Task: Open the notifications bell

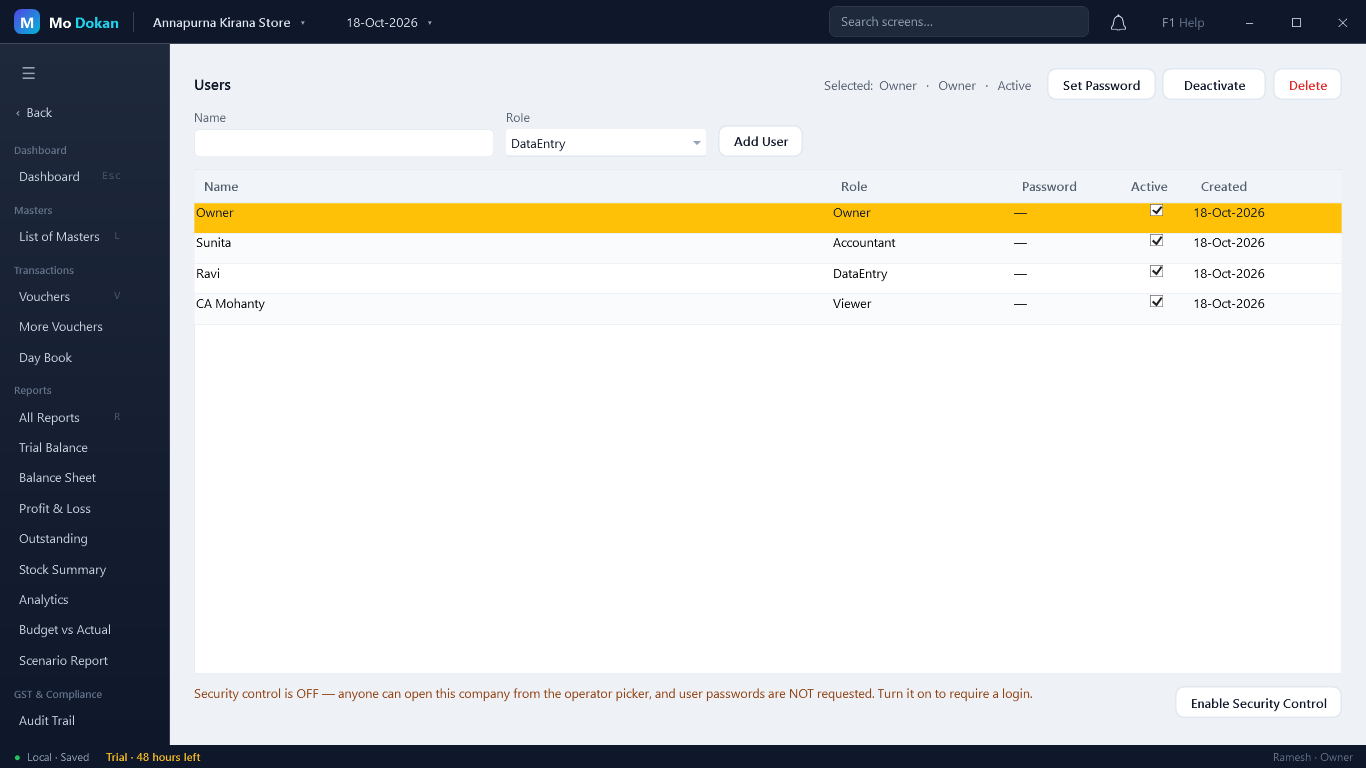Action: click(x=1119, y=22)
